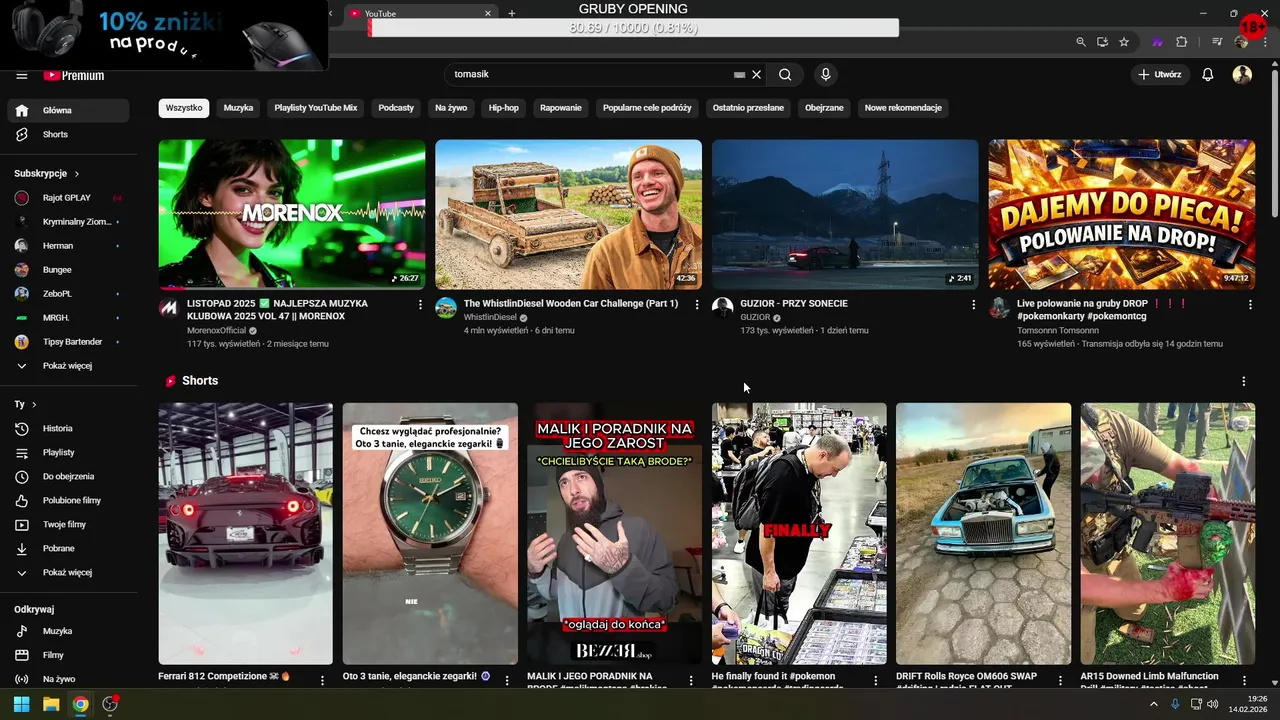
Task: Open Chrome media controls icon
Action: (x=1217, y=42)
